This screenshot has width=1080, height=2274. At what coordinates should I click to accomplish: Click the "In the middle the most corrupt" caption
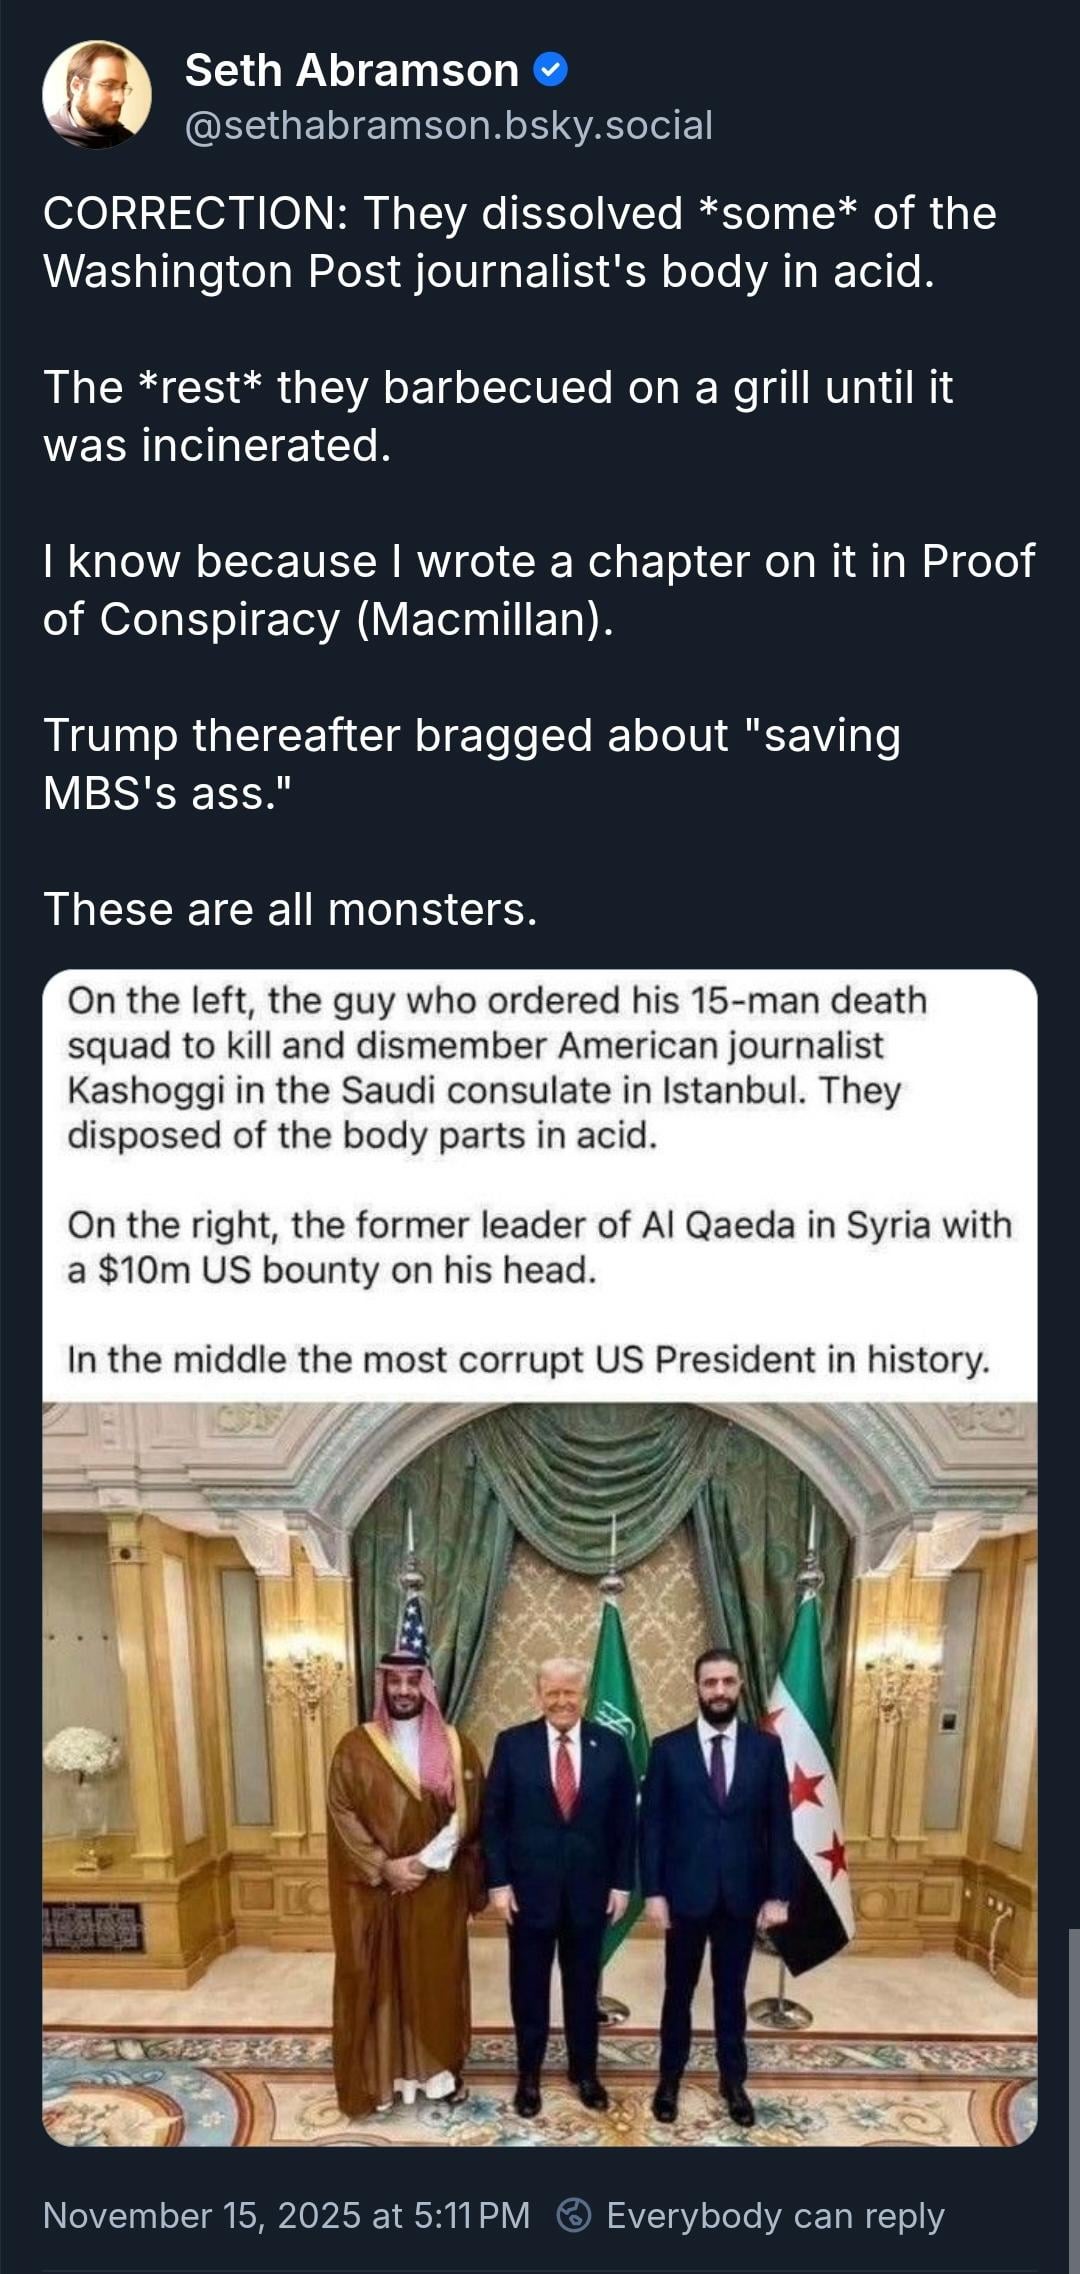(528, 1360)
